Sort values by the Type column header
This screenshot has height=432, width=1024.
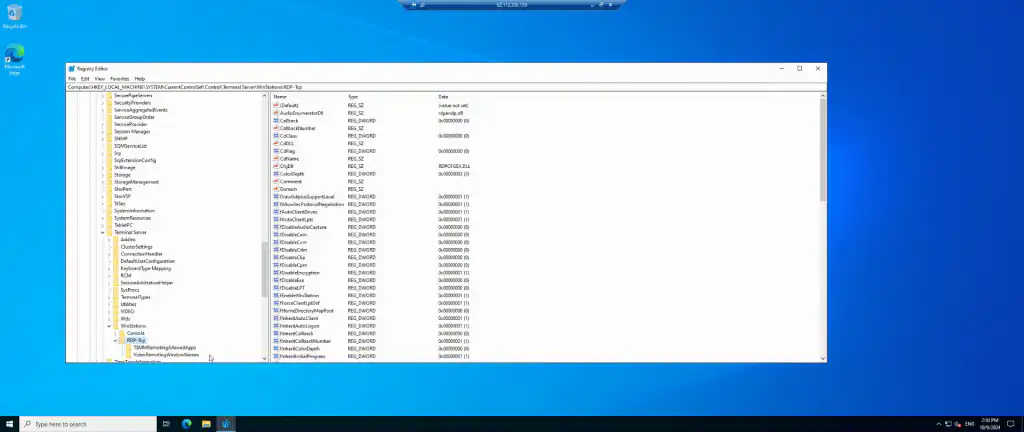coord(353,96)
